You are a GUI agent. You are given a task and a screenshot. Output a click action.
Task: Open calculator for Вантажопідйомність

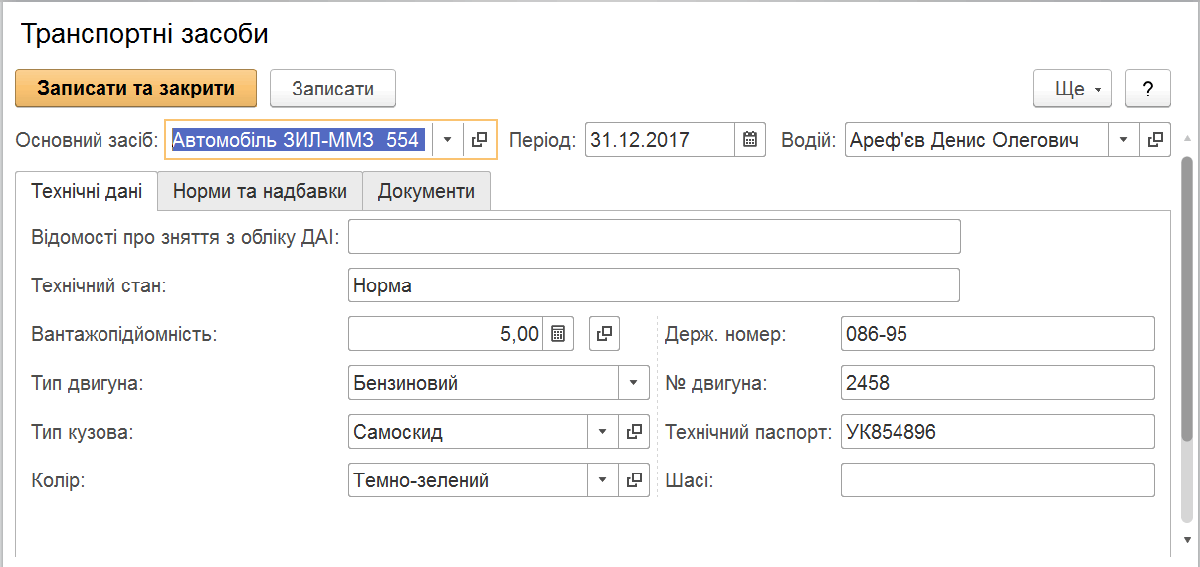point(559,334)
